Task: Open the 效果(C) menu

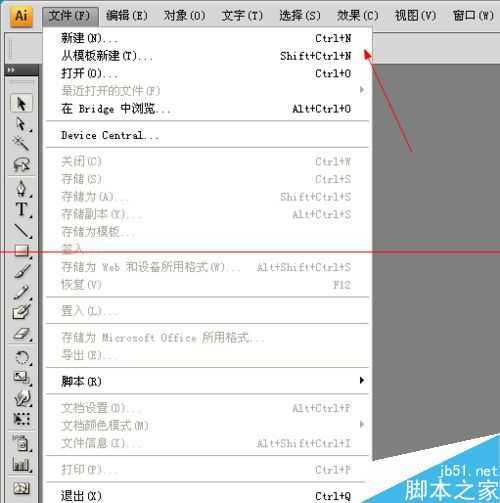Action: (358, 16)
